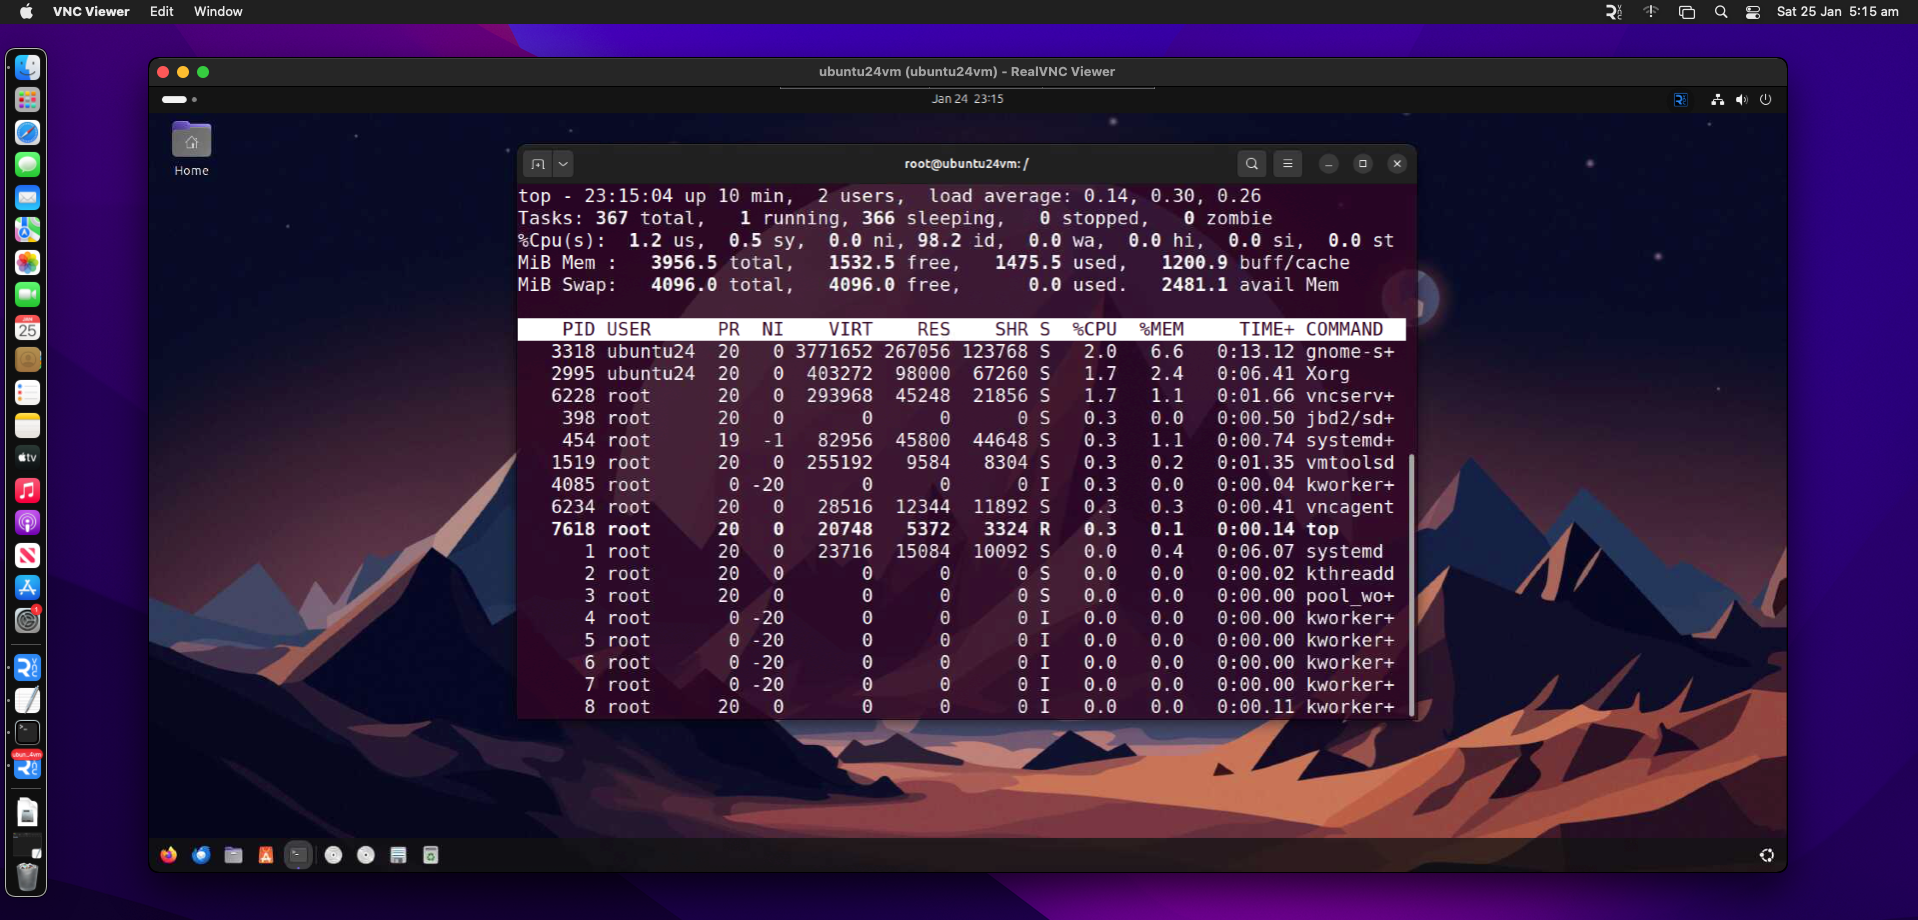Select the gnome-s+ process row

(x=961, y=352)
